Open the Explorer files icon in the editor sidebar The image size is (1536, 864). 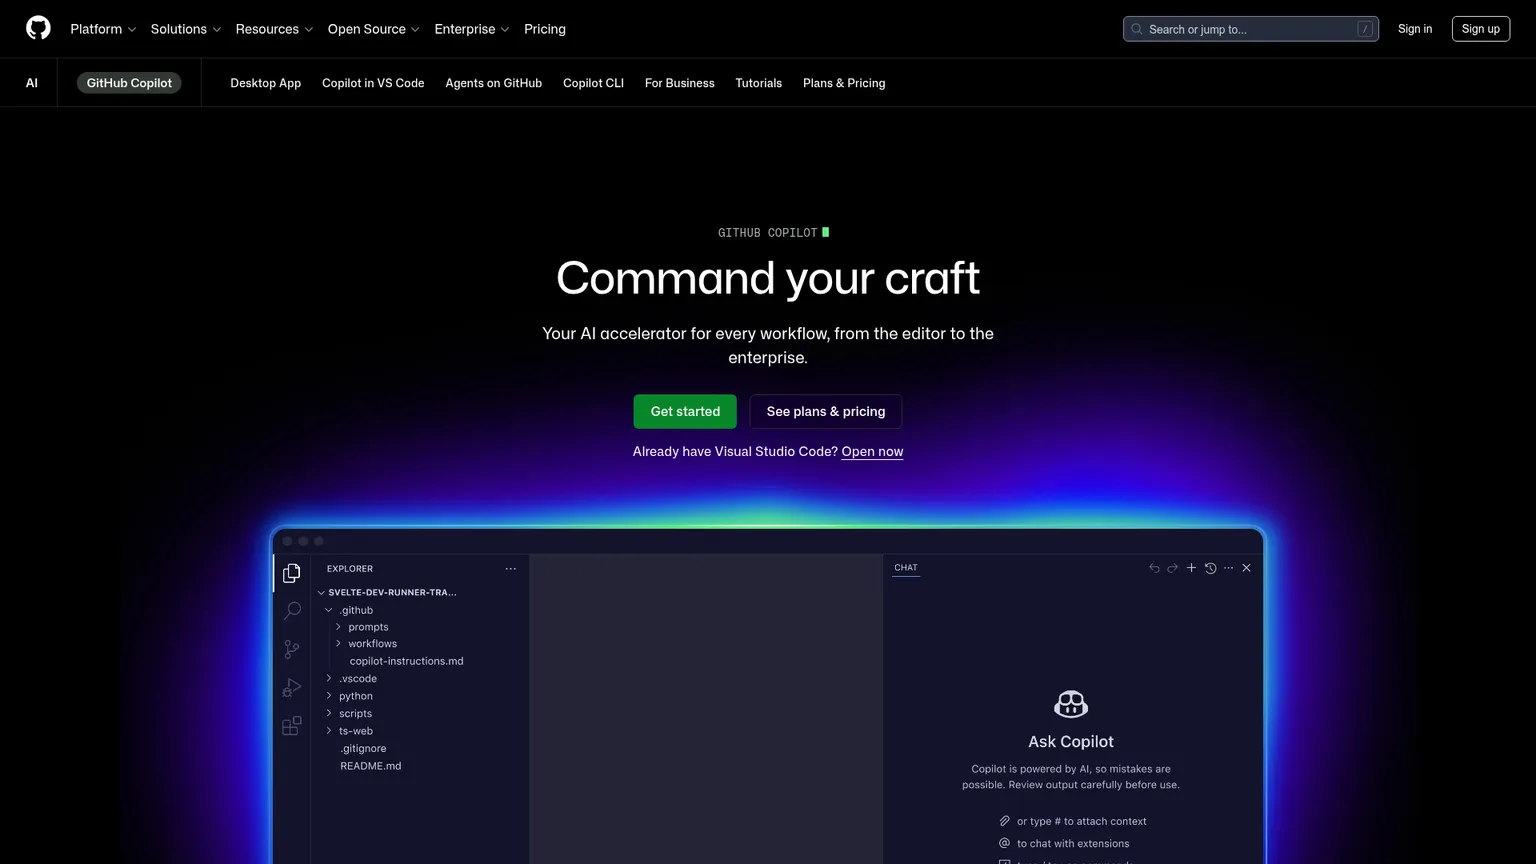click(x=291, y=573)
